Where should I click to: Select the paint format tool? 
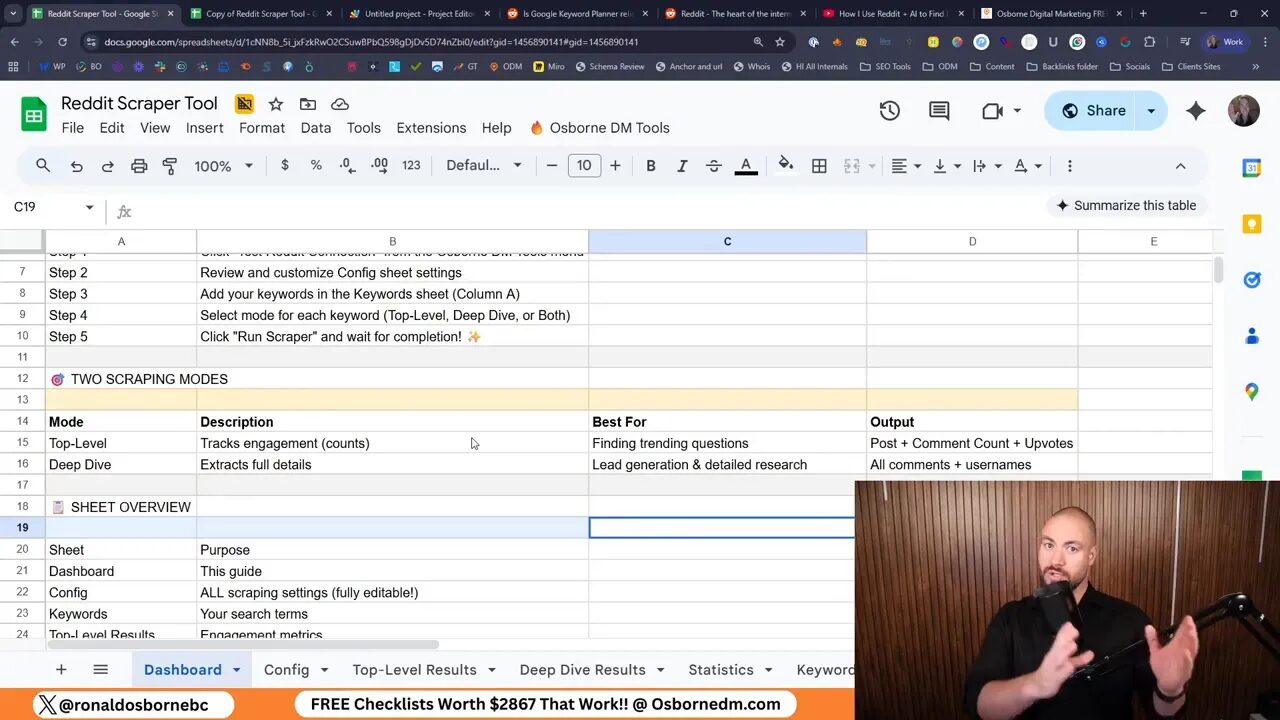[x=172, y=165]
